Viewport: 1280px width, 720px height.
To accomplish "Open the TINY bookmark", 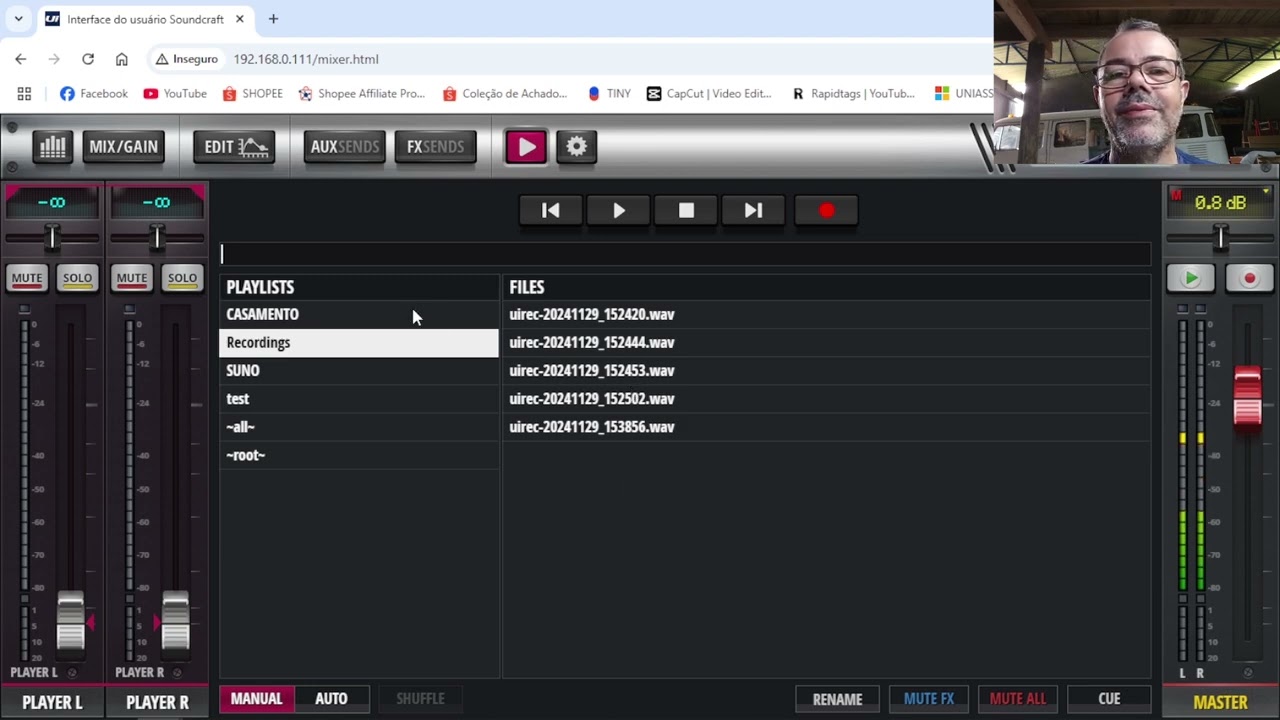I will (609, 93).
